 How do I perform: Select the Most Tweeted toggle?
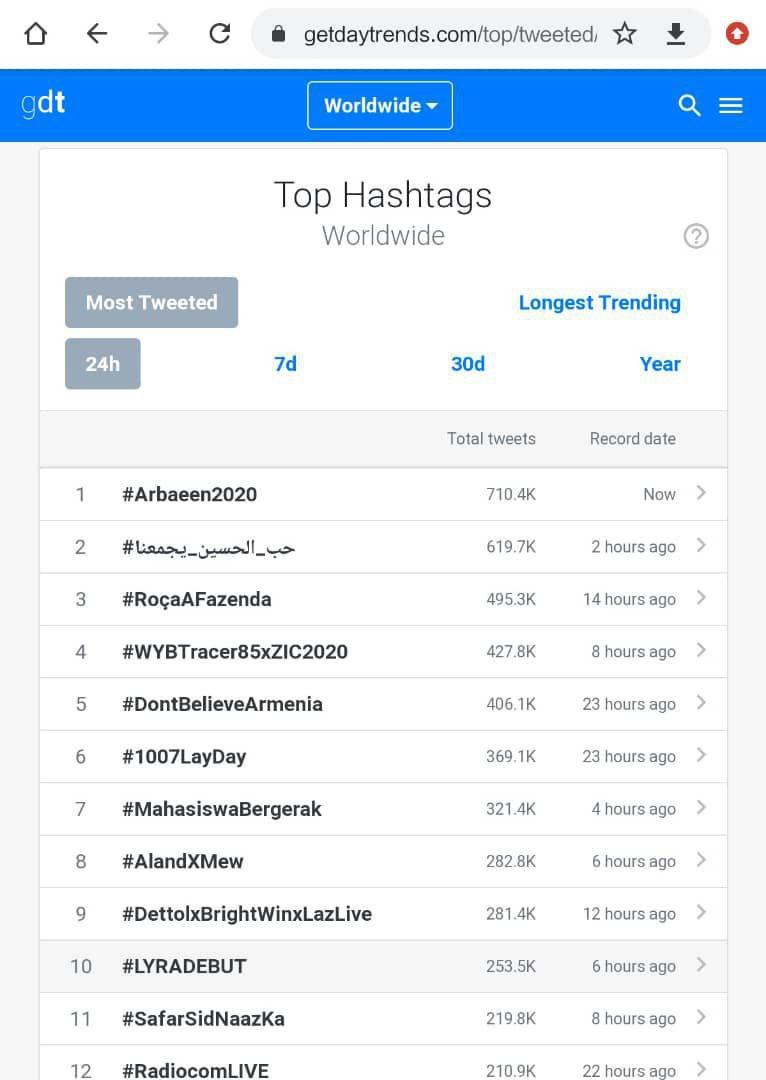tap(152, 302)
